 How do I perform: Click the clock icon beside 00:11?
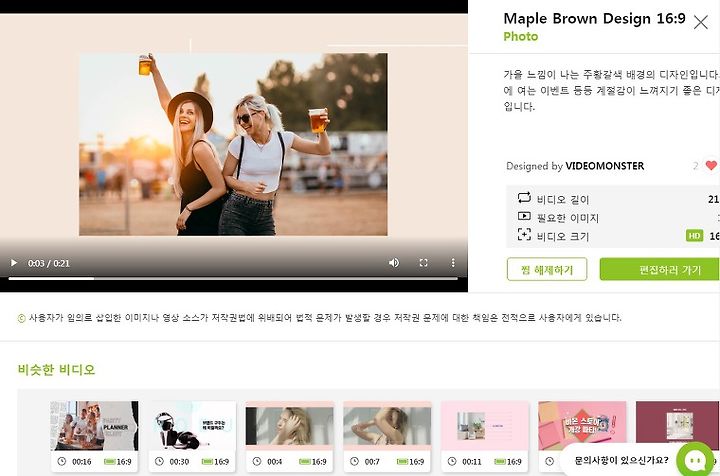click(452, 461)
